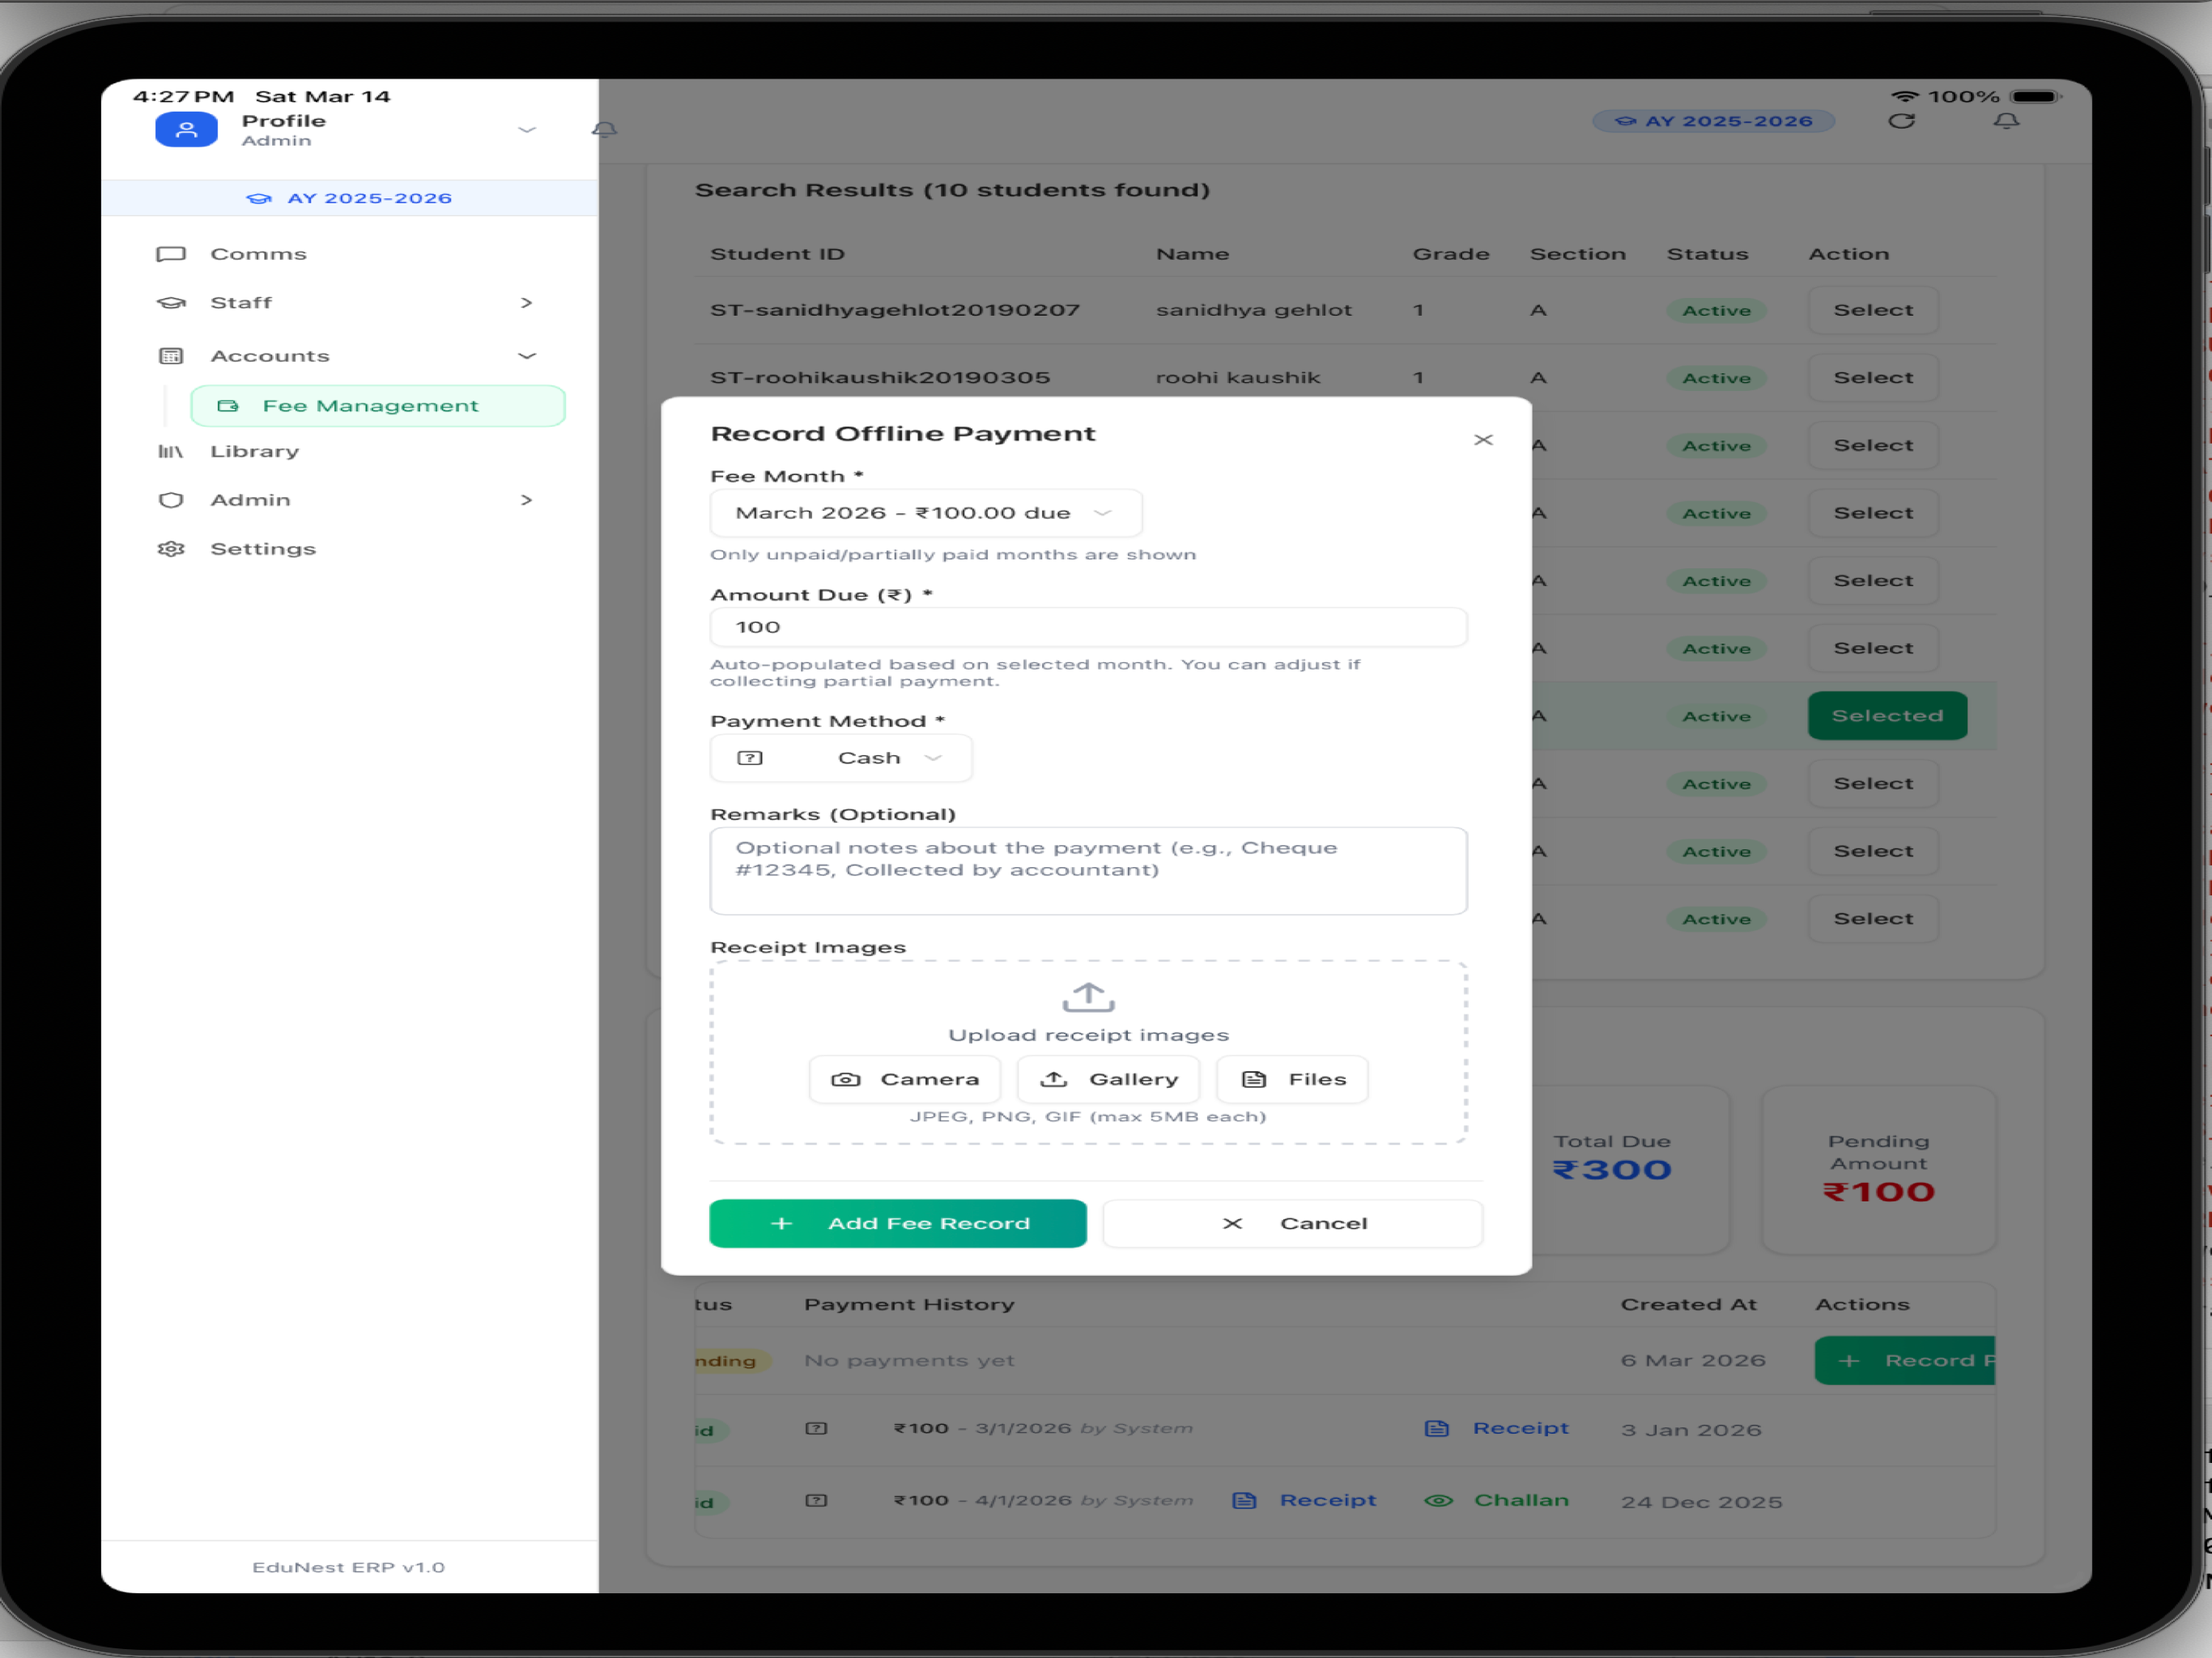Click the Comms chat icon
The width and height of the screenshot is (2212, 1658).
click(x=171, y=254)
